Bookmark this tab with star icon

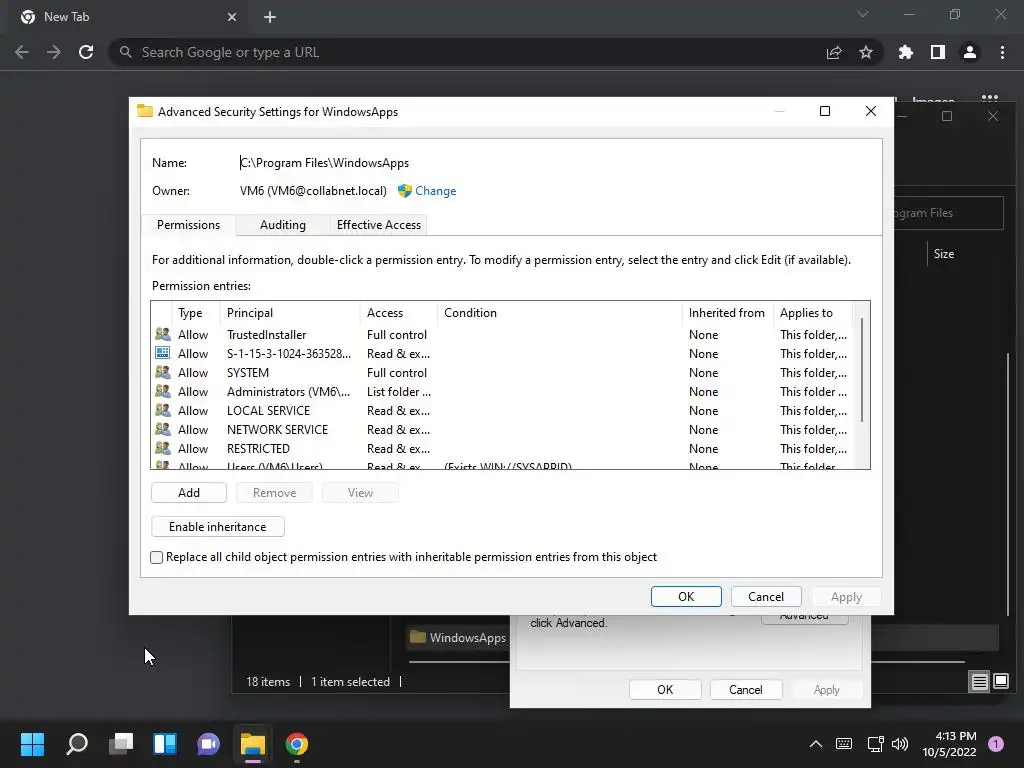pyautogui.click(x=865, y=52)
